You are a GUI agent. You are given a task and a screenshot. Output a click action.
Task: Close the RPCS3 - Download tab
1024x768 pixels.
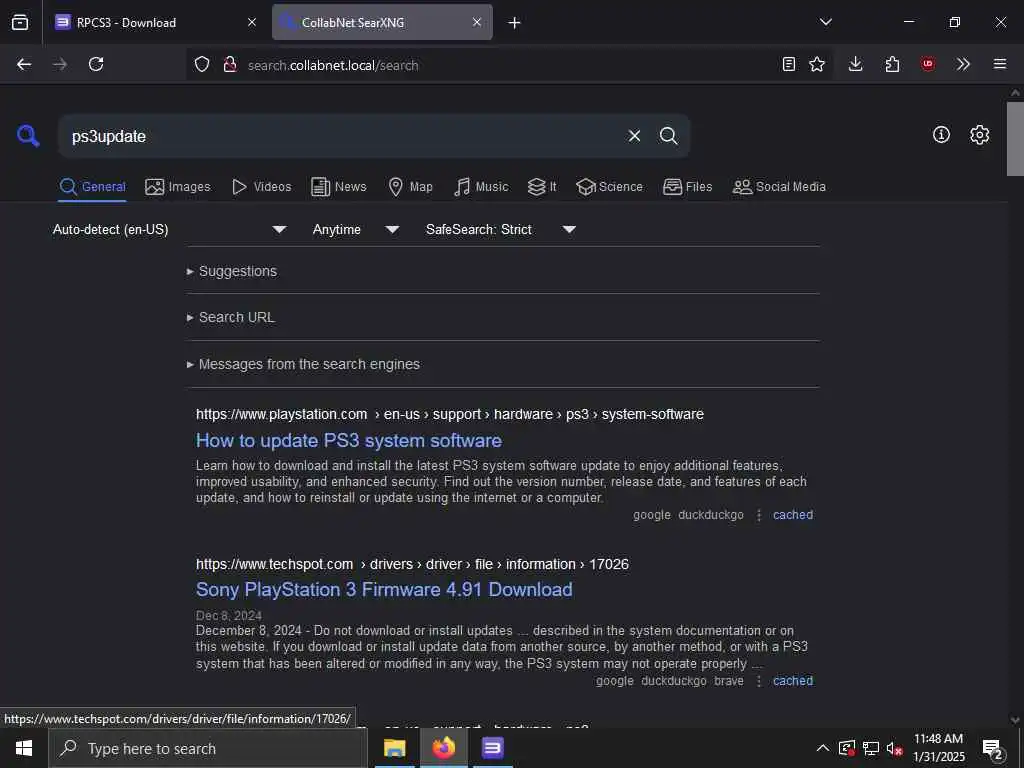click(252, 22)
